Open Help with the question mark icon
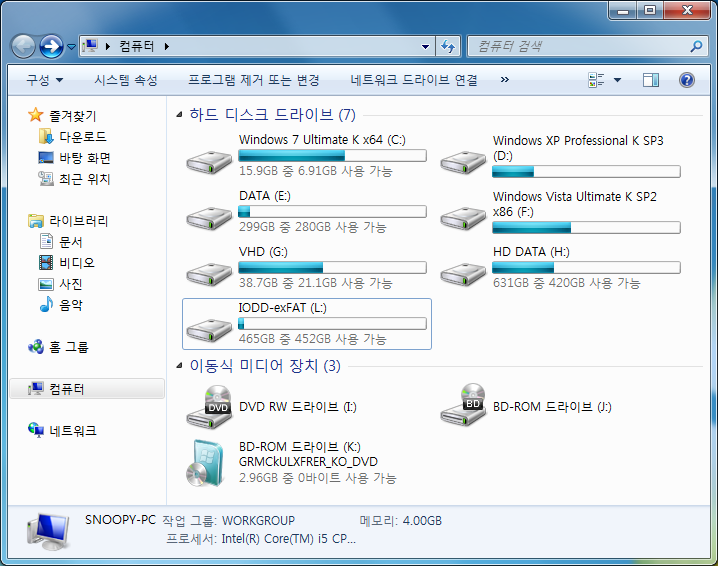The width and height of the screenshot is (718, 566). point(687,80)
